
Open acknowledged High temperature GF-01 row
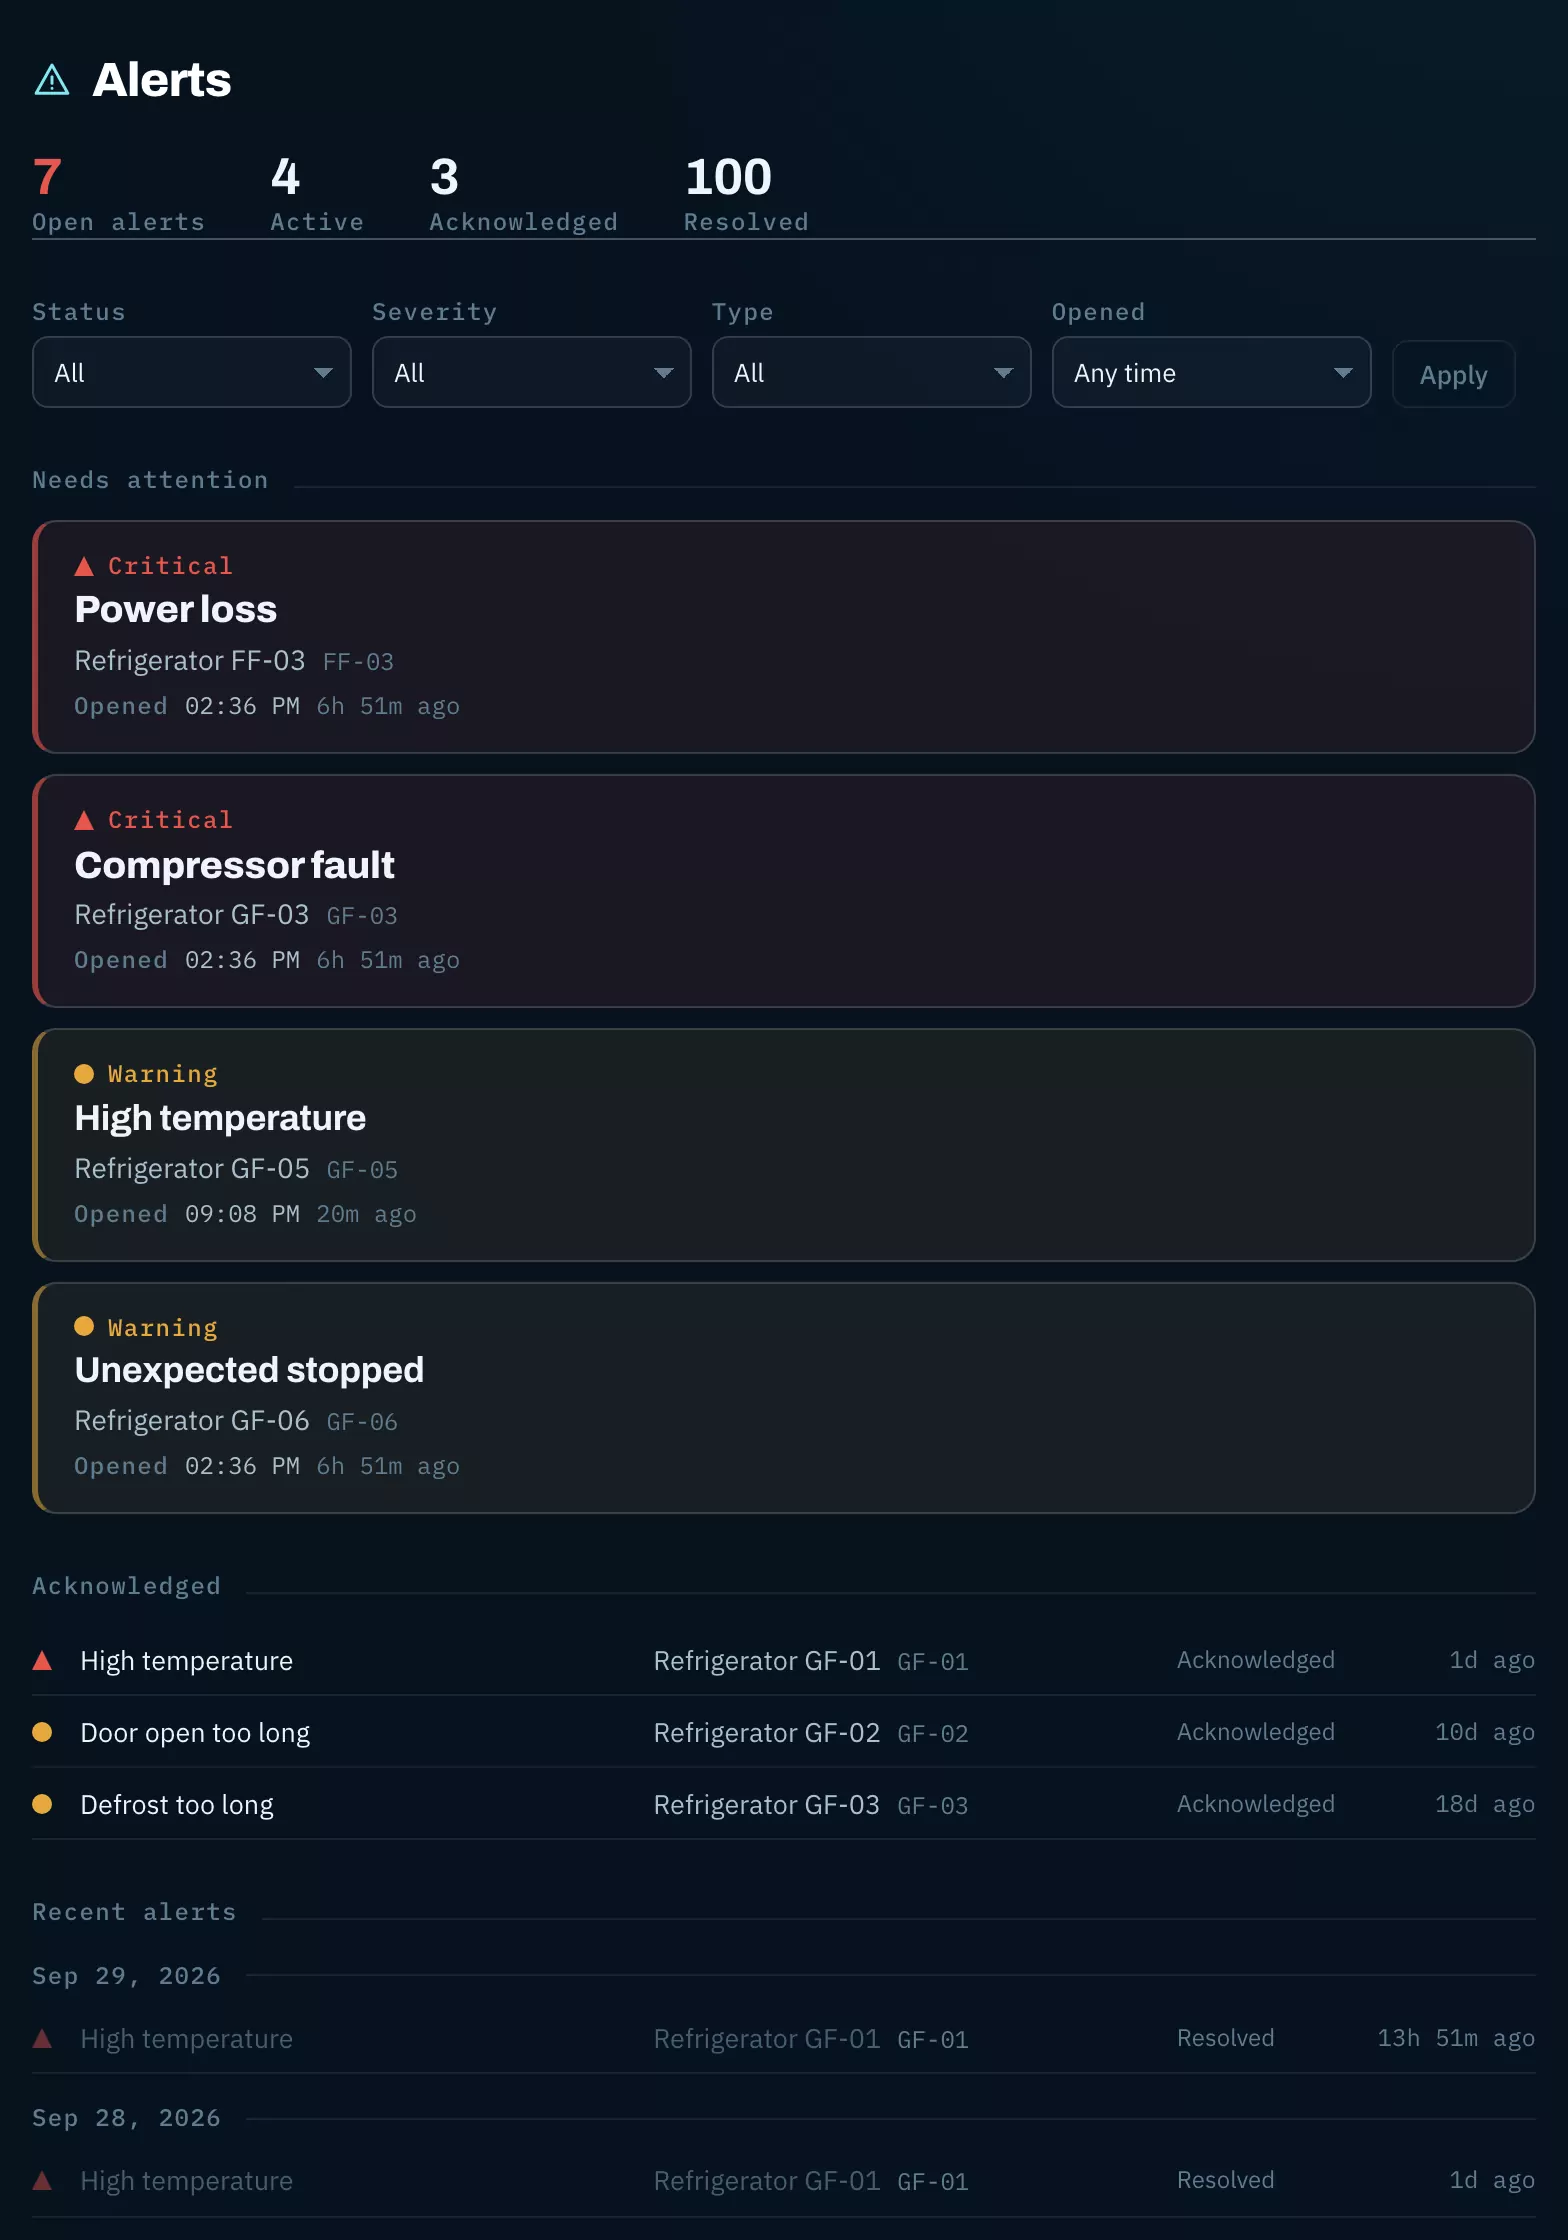pyautogui.click(x=784, y=1661)
